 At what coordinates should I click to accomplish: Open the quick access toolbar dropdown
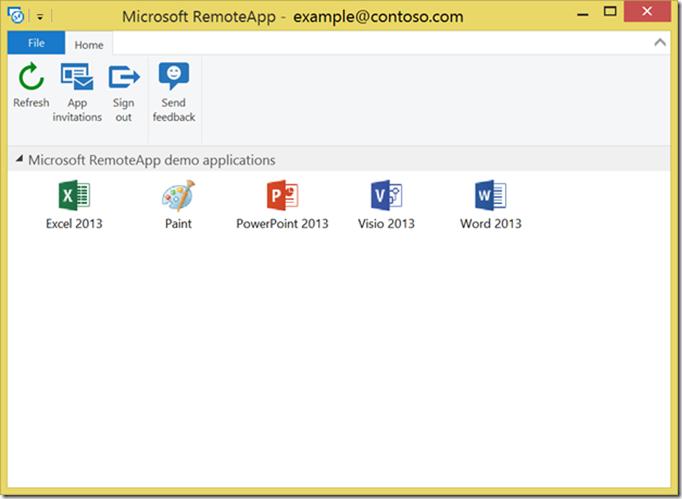coord(40,17)
